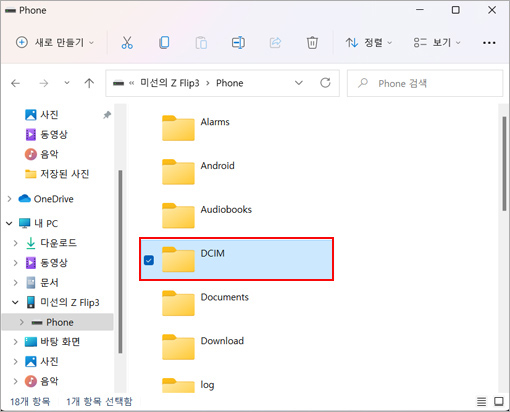Go up one folder level
The height and width of the screenshot is (412, 510).
[x=89, y=83]
